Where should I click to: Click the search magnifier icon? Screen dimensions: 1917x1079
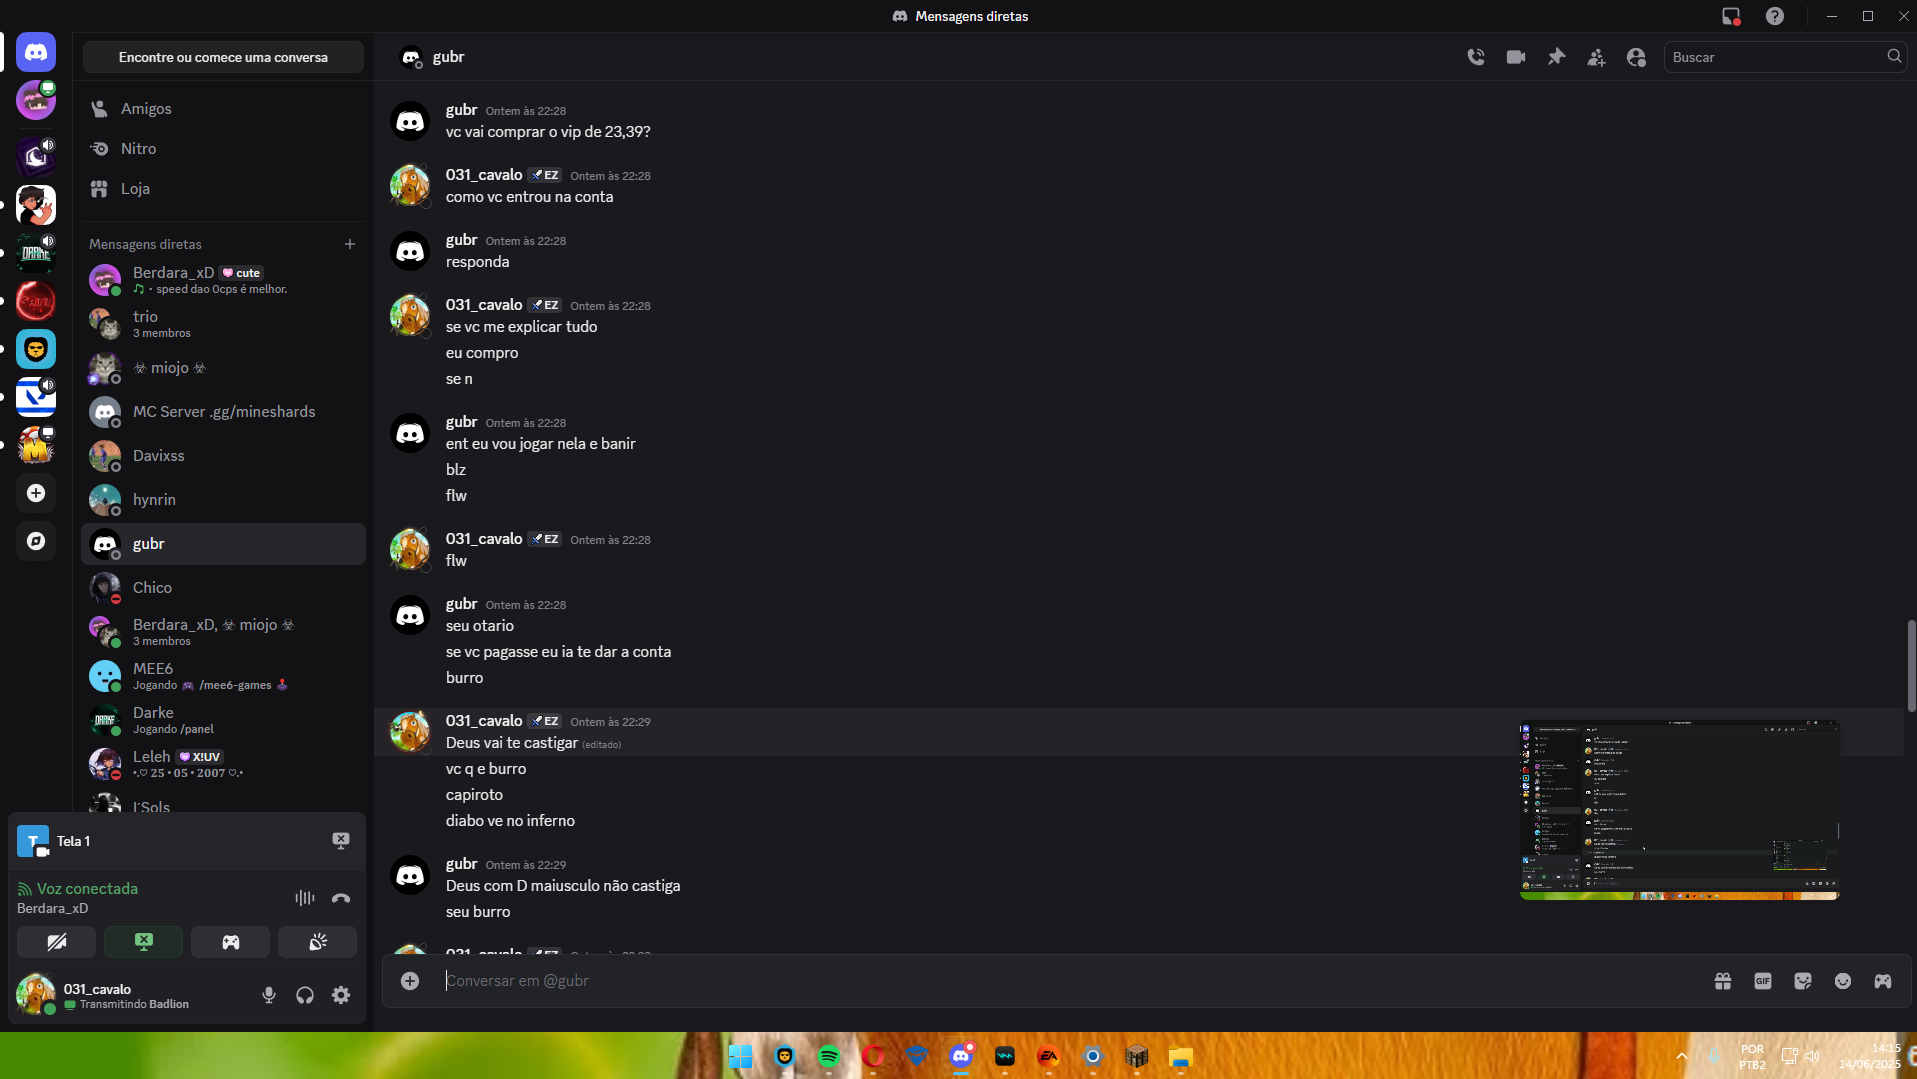click(1893, 57)
